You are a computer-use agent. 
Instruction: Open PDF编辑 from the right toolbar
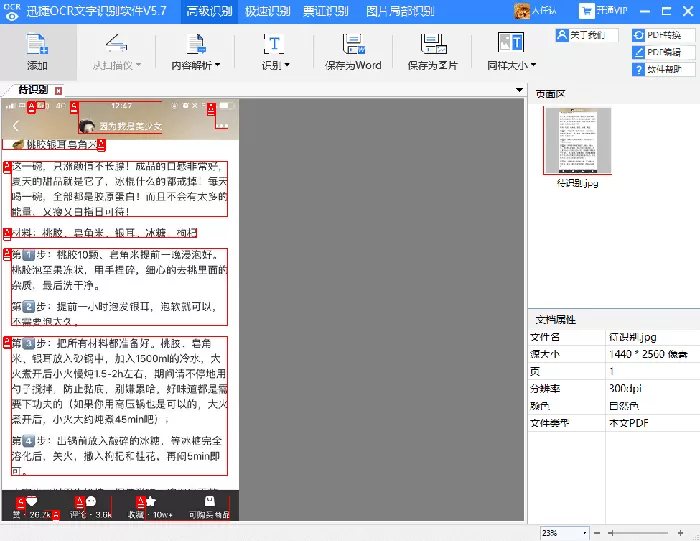(x=663, y=52)
